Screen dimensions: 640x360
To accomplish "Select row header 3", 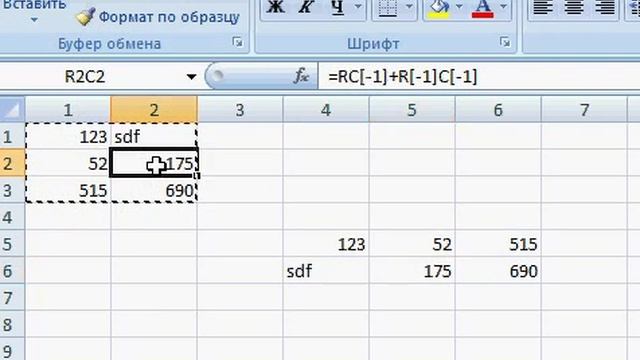I will (x=12, y=190).
